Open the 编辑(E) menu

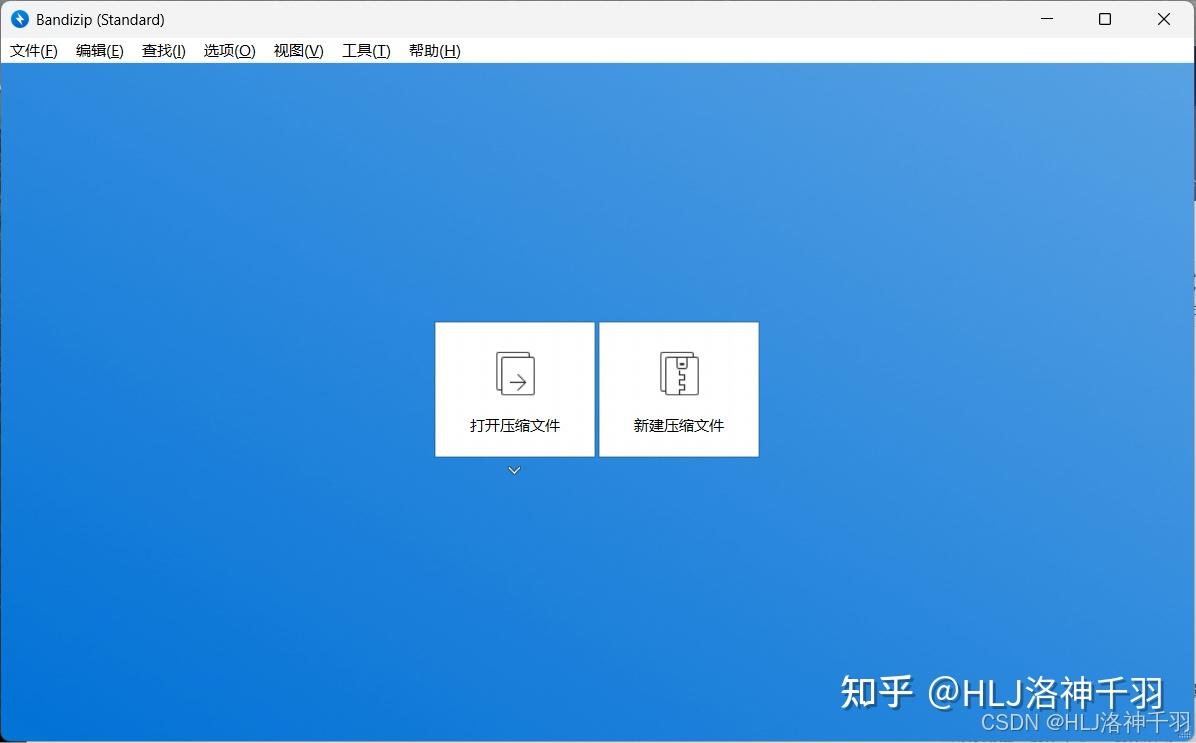[99, 51]
